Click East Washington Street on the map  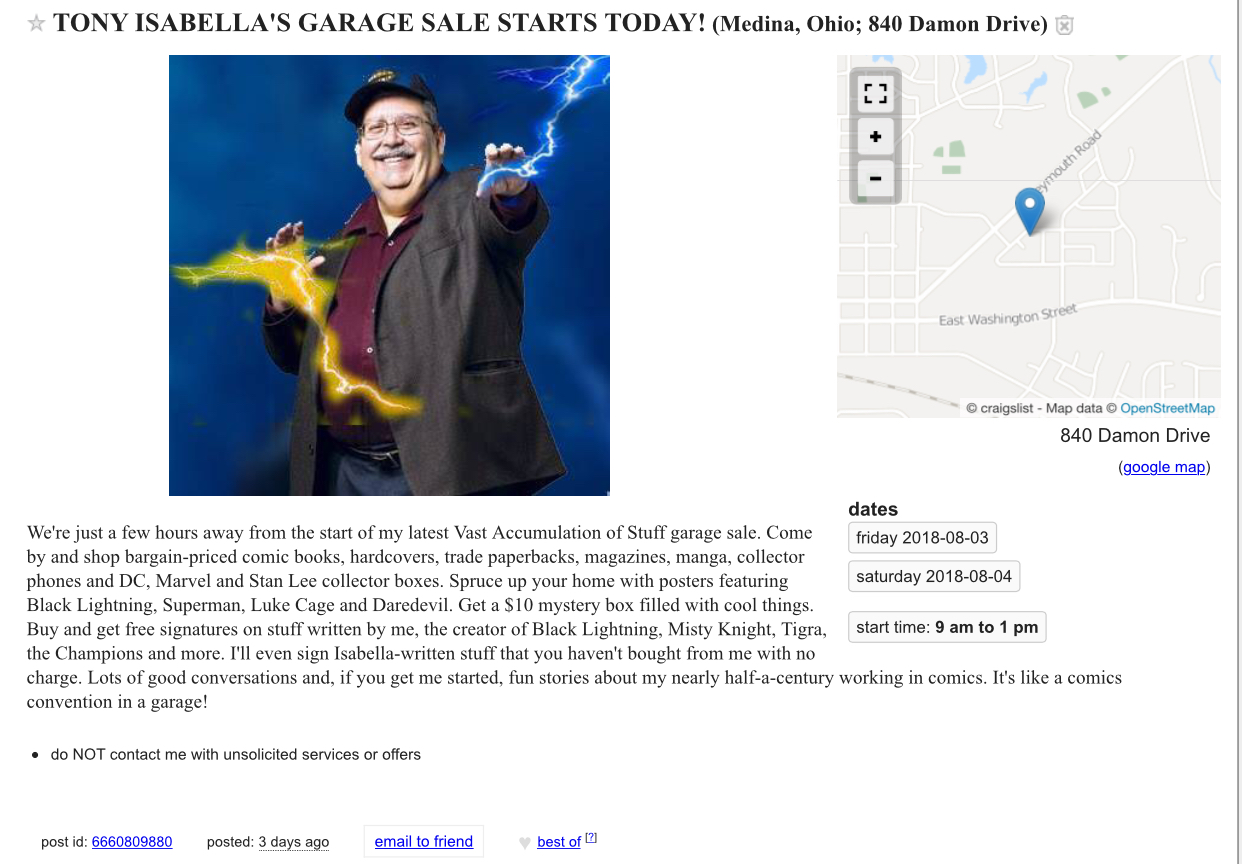(x=1007, y=316)
